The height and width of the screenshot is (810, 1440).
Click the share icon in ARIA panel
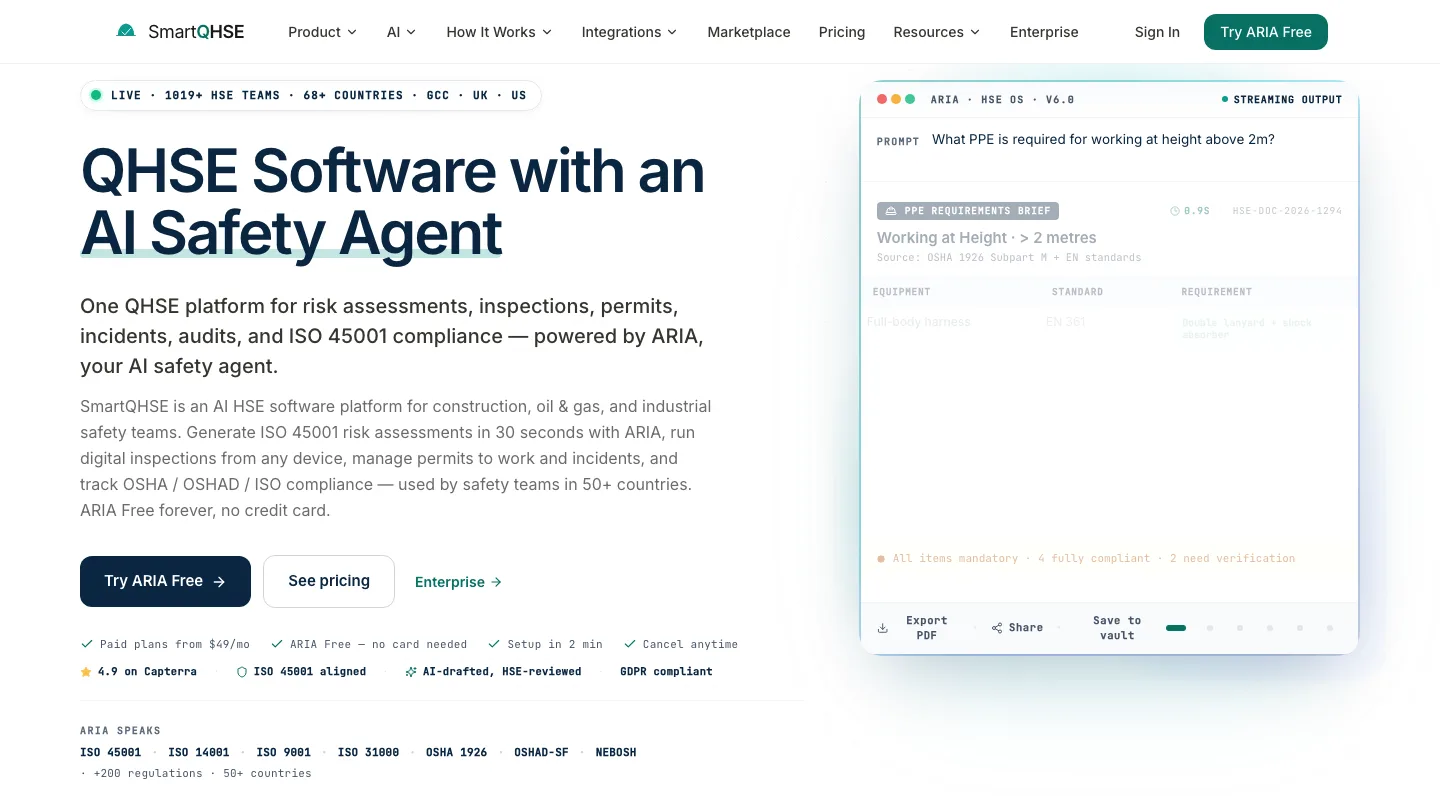(x=997, y=628)
